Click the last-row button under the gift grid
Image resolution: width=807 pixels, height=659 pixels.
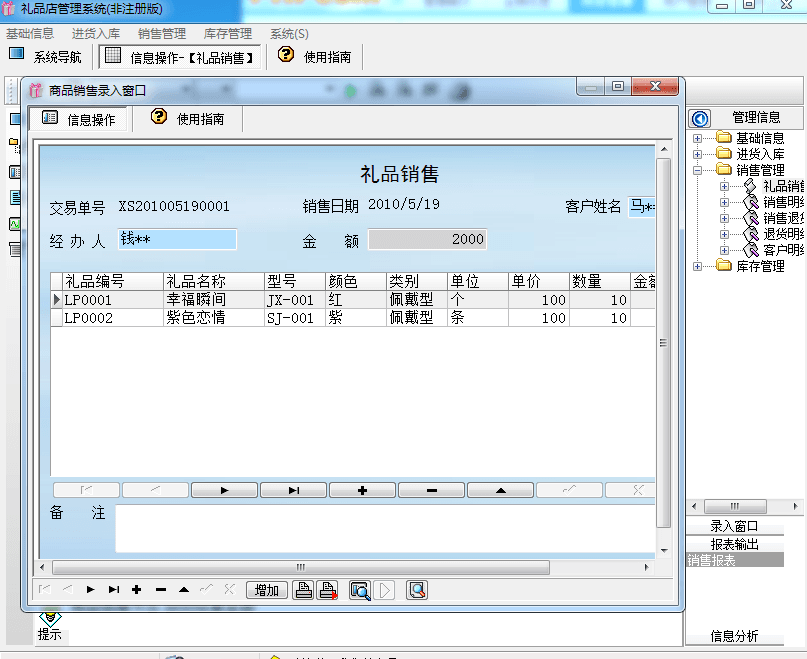tap(293, 490)
